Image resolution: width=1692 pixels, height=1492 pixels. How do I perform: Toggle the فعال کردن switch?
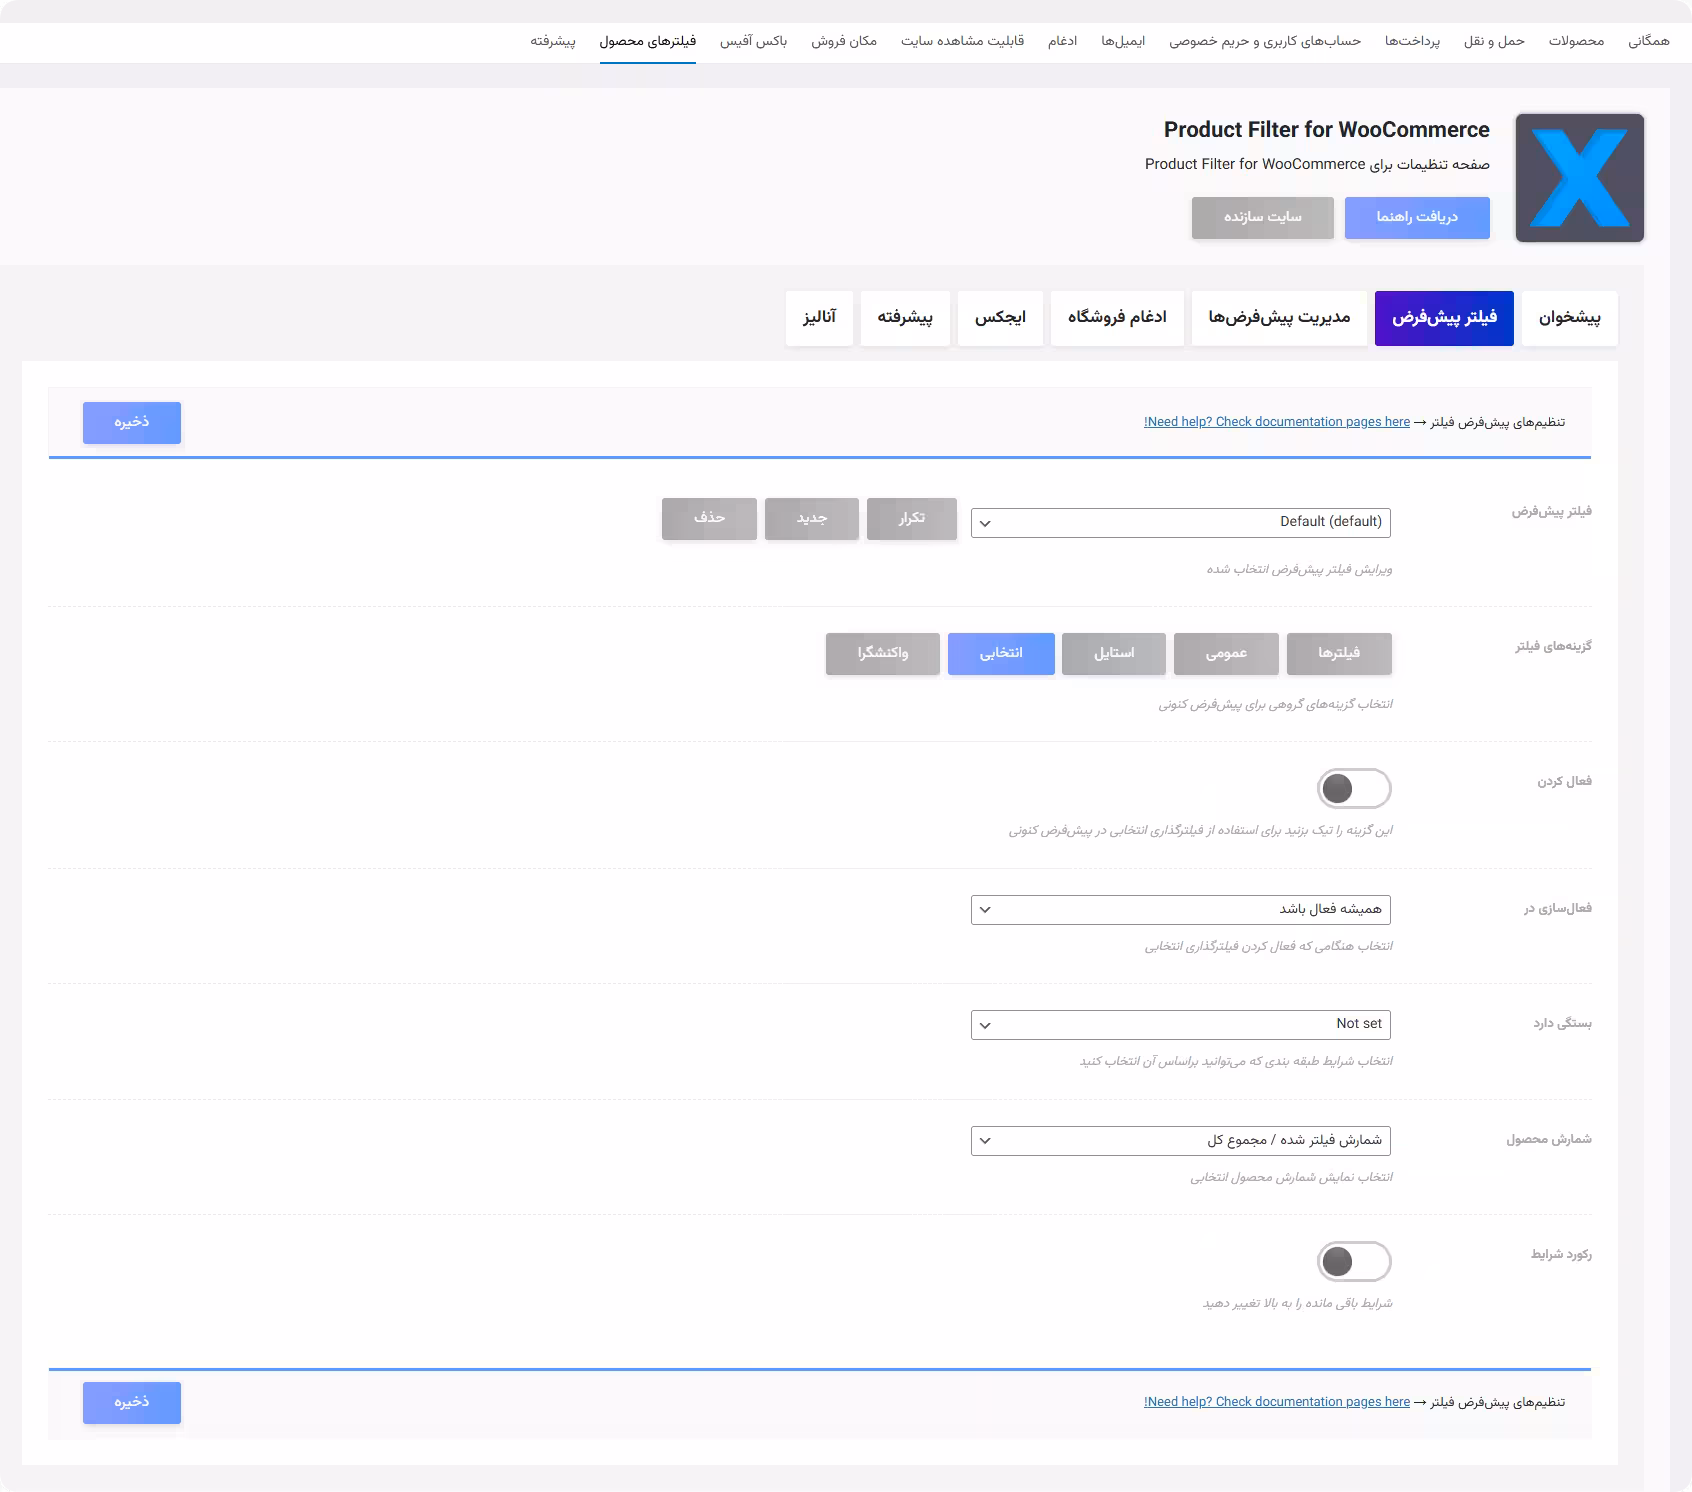pyautogui.click(x=1354, y=788)
